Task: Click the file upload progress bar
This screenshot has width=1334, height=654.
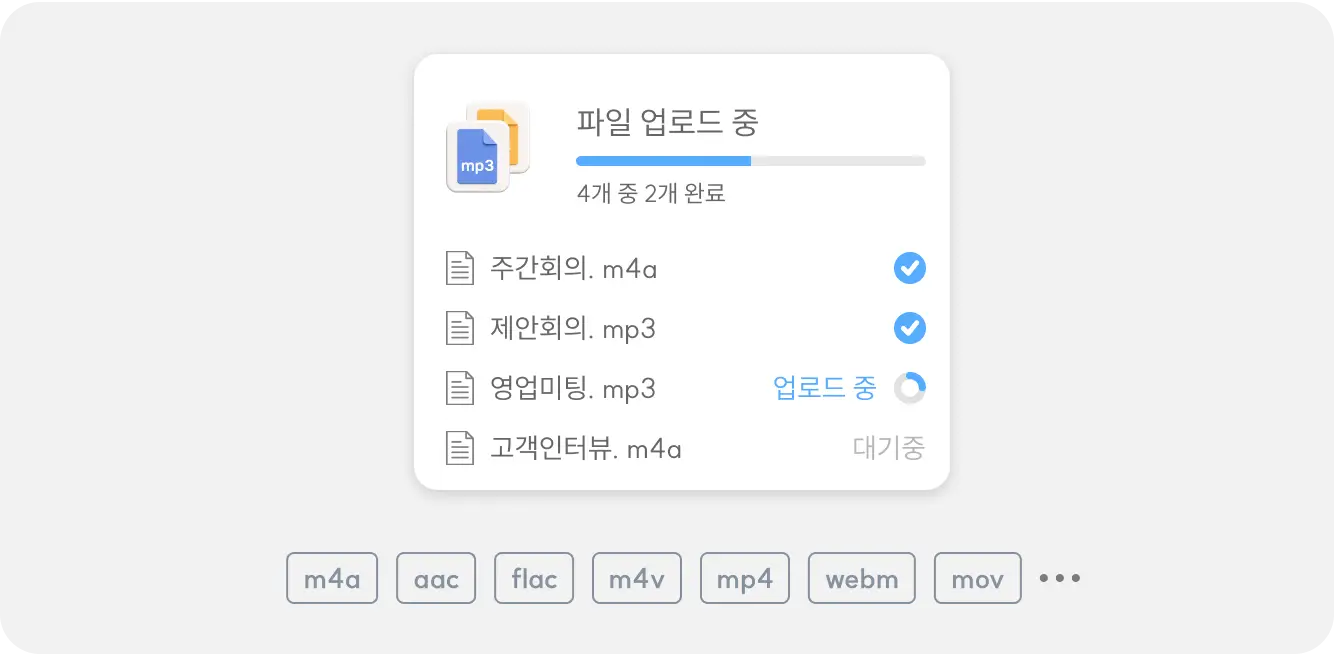Action: click(750, 160)
